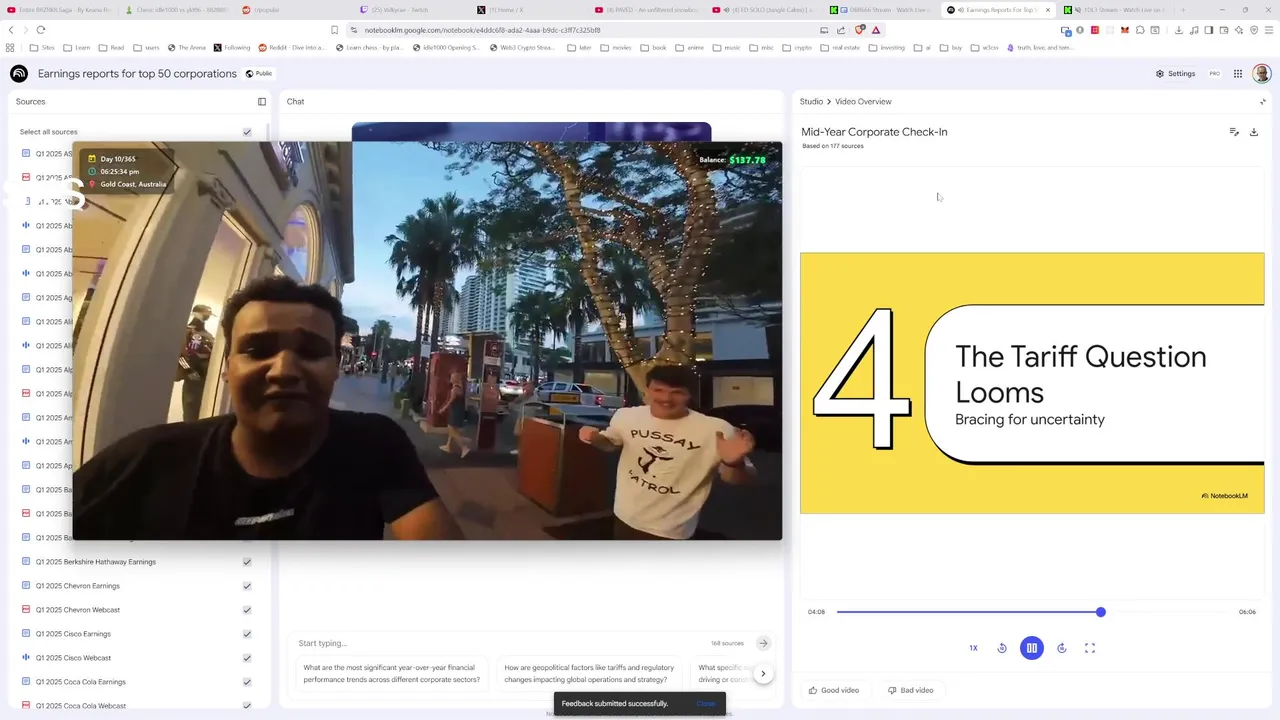
Task: Uncheck the Q1 2025 Chevron Earnings checkbox
Action: click(247, 586)
